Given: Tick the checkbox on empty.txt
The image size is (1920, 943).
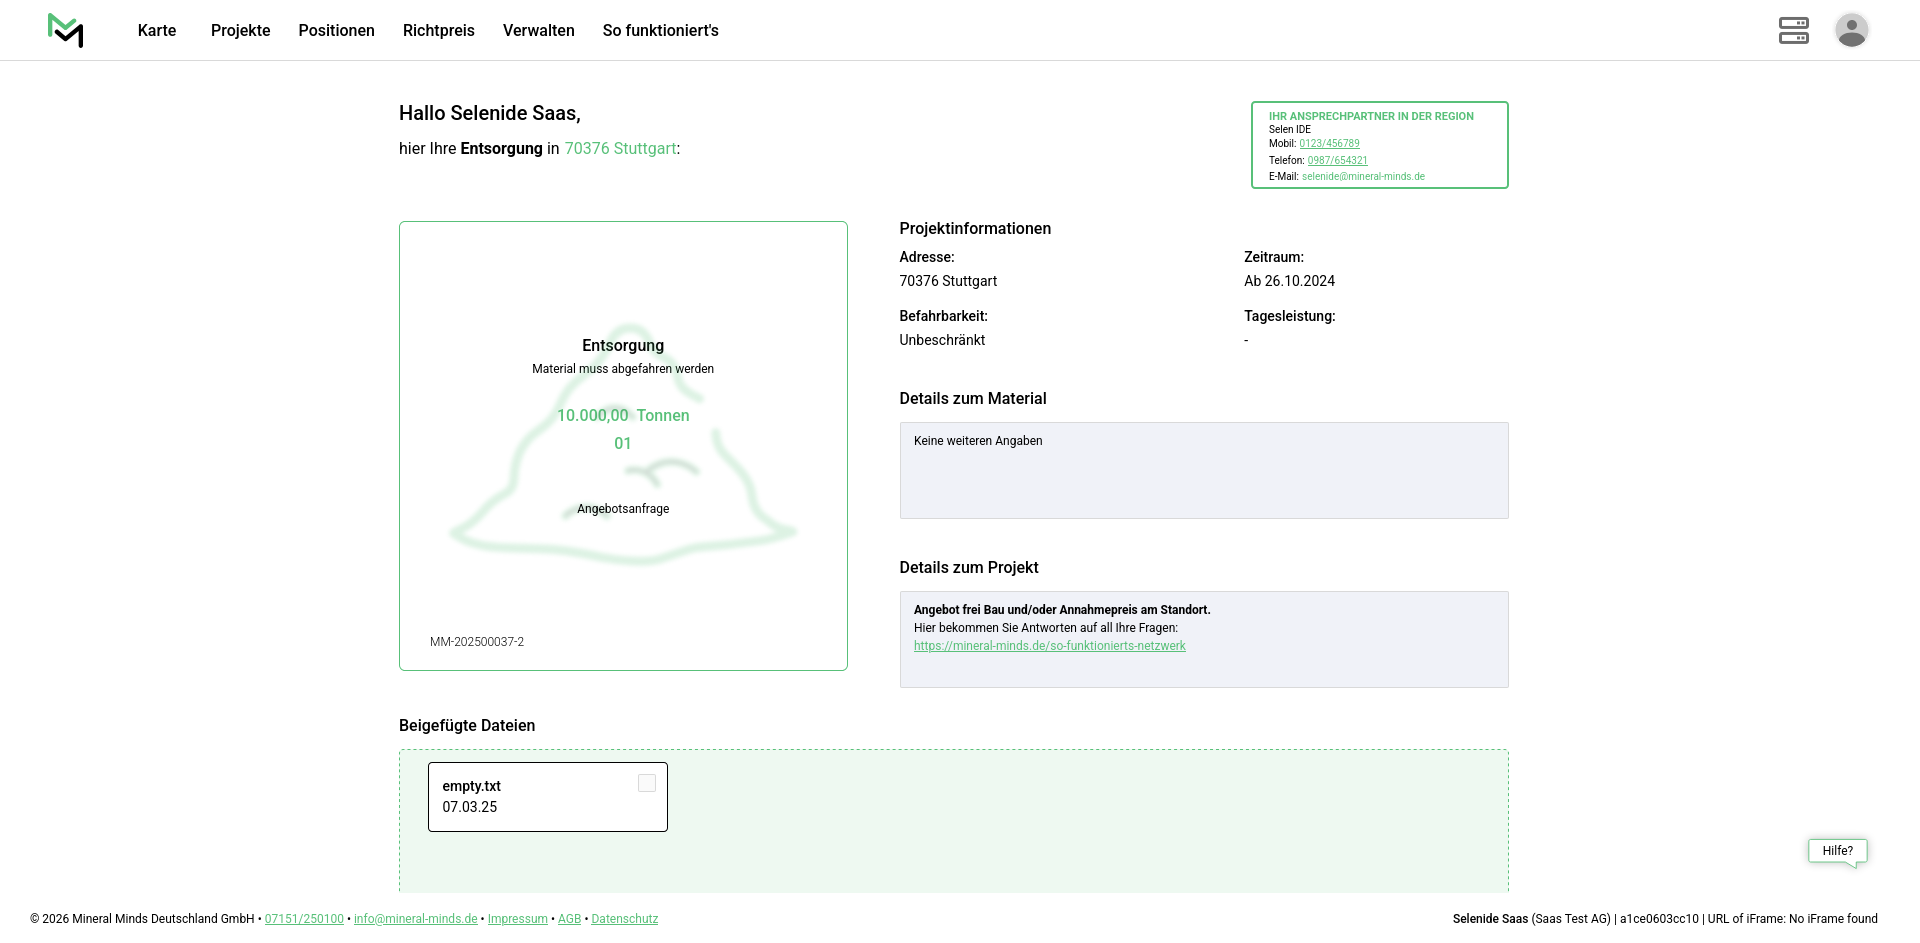Looking at the screenshot, I should coord(647,784).
